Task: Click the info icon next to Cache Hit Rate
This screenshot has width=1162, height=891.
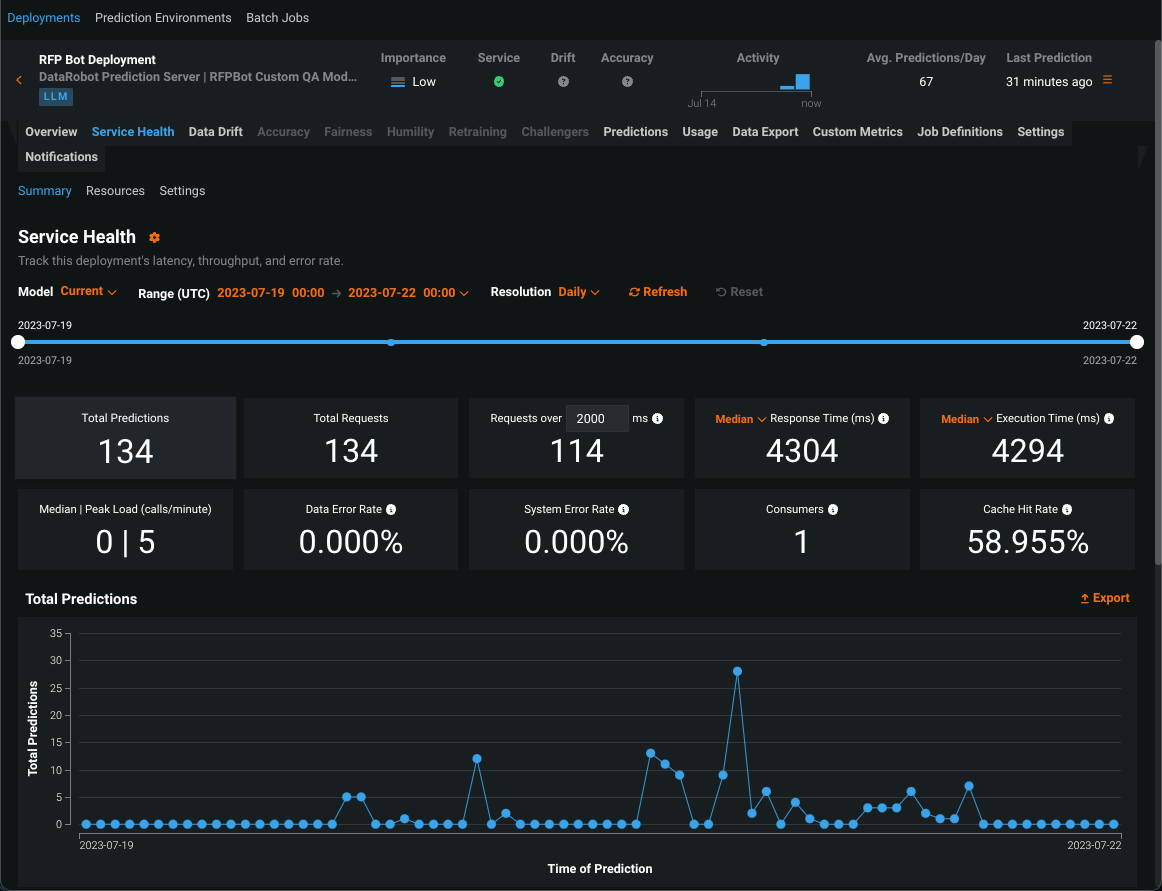Action: click(1067, 510)
